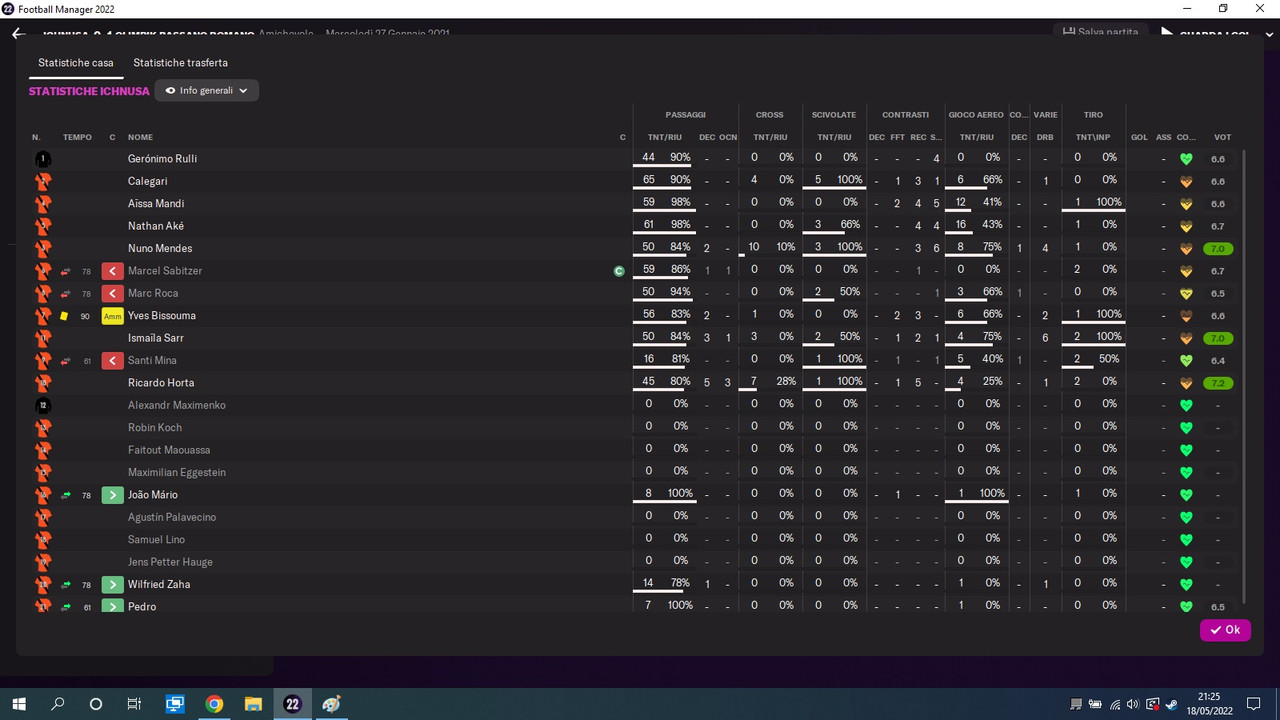The image size is (1280, 720).
Task: Sort by the ASS column header
Action: (x=1163, y=137)
